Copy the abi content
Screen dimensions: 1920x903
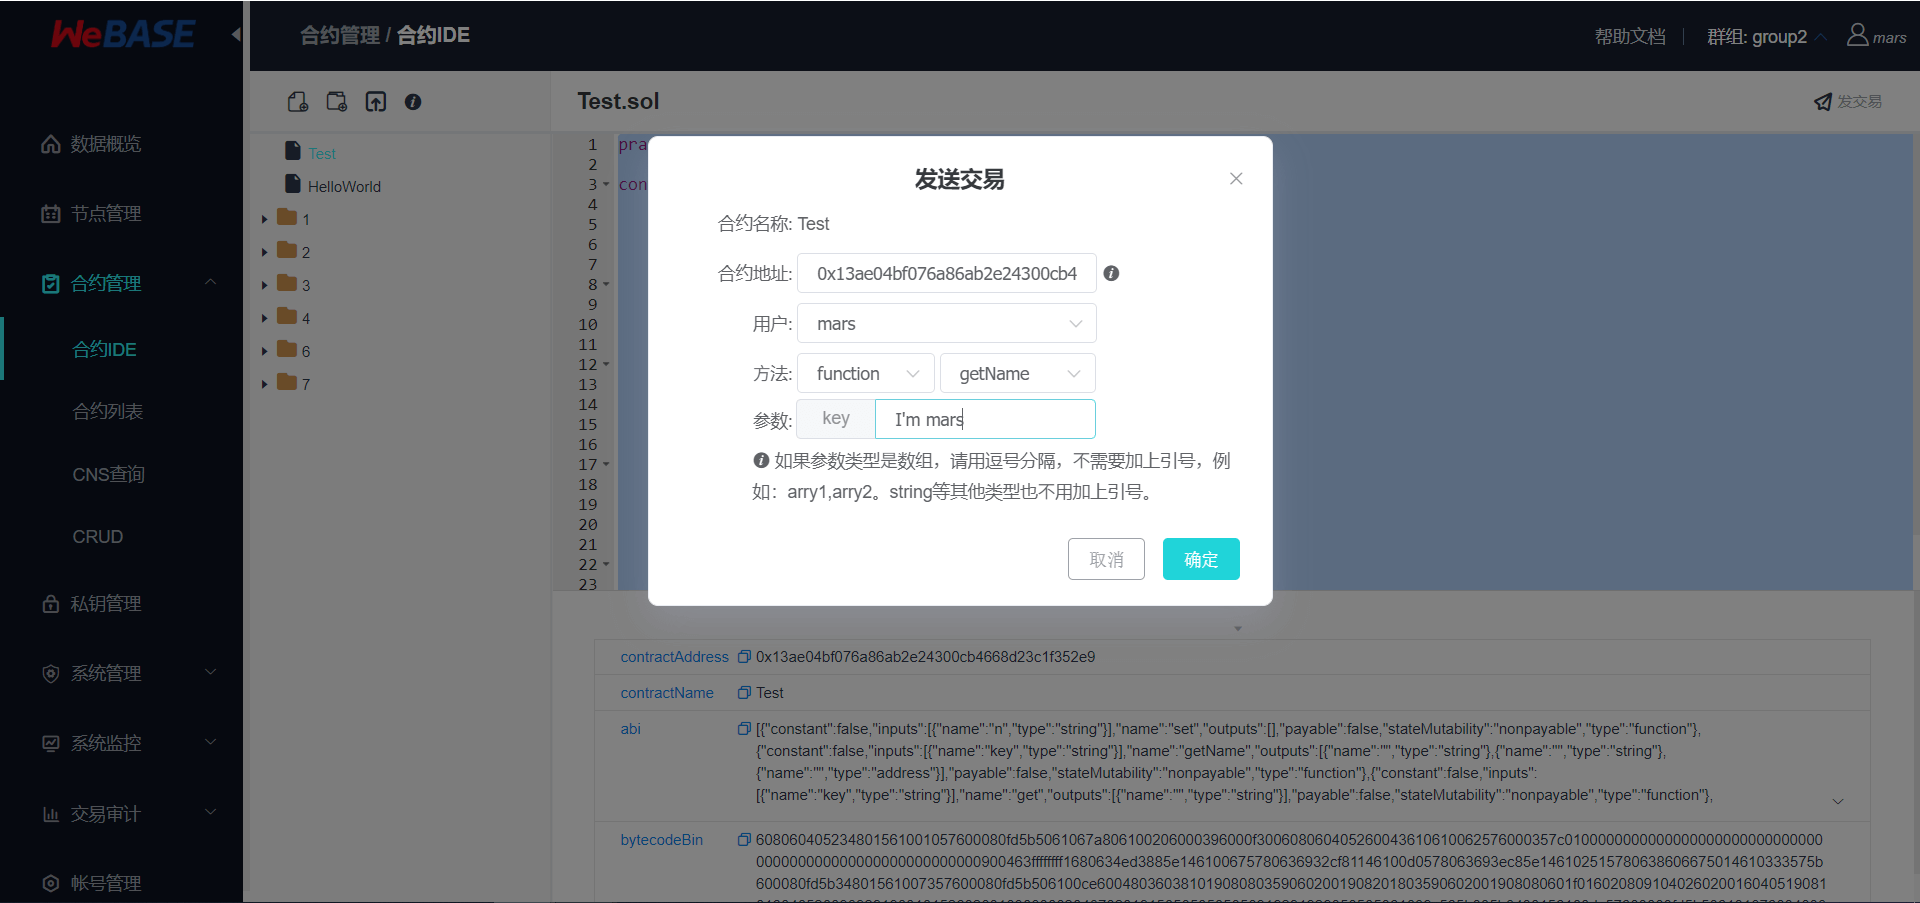tap(743, 729)
